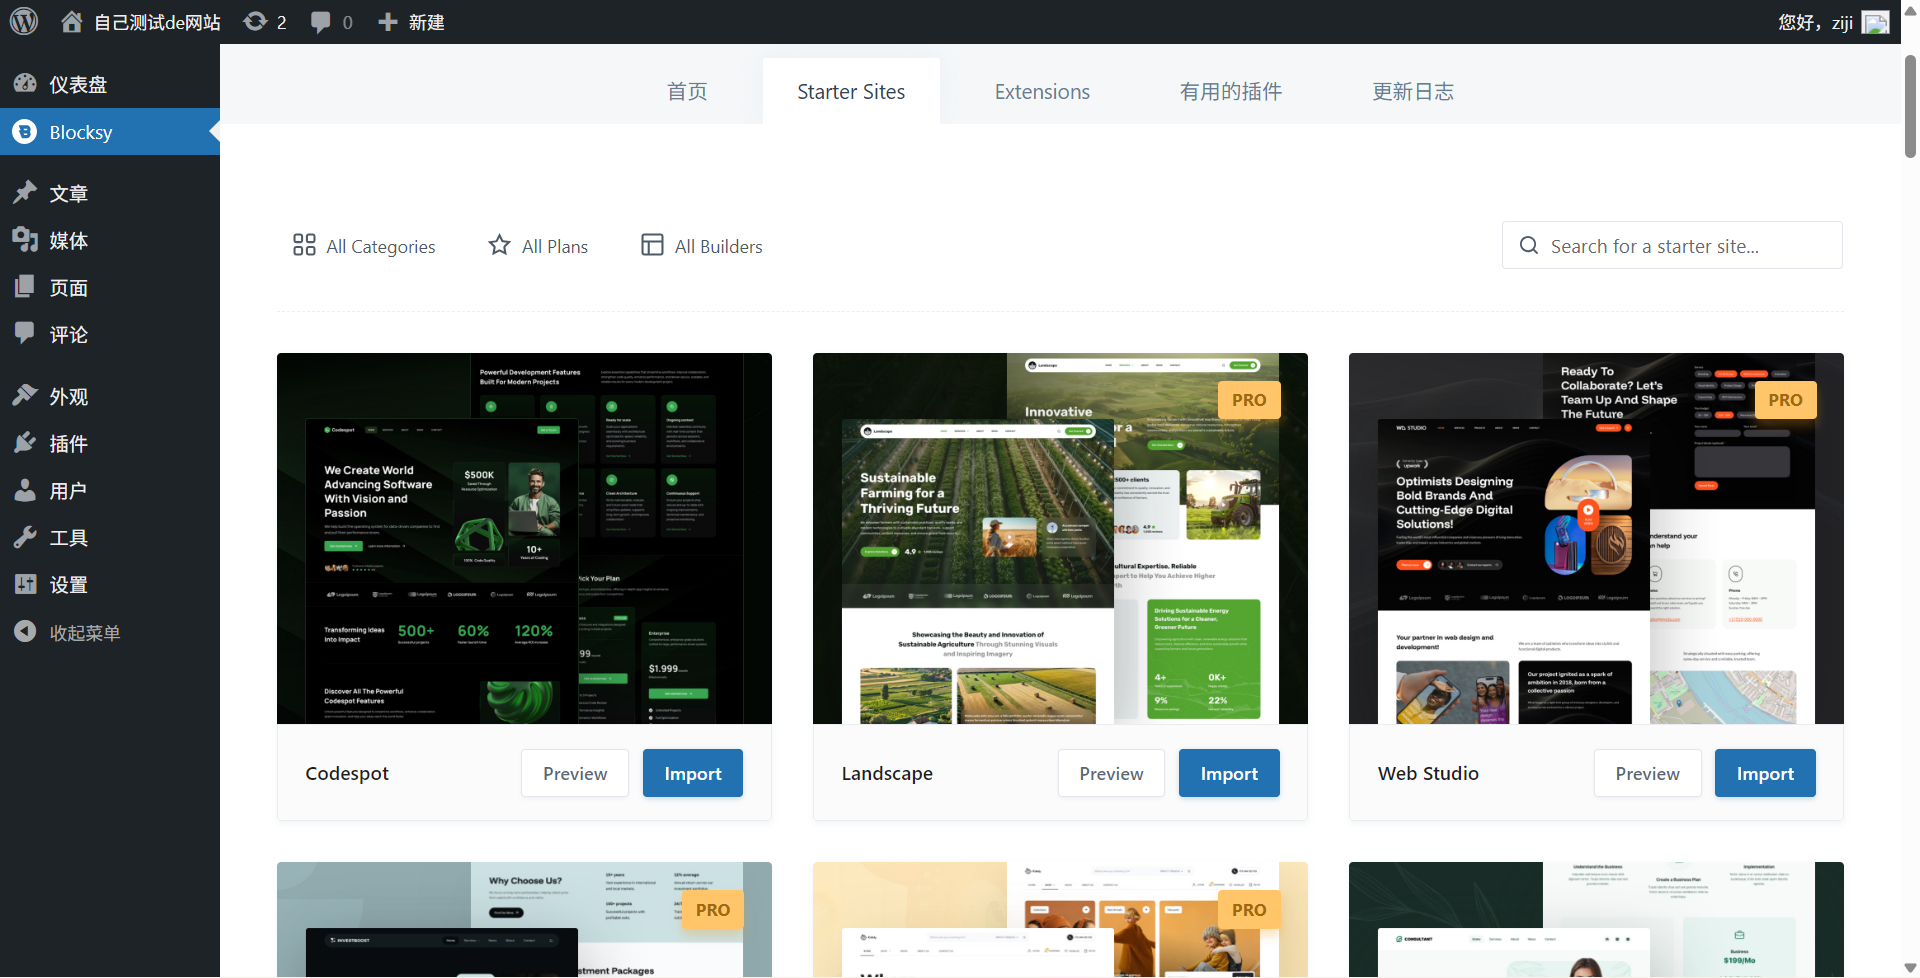This screenshot has width=1920, height=978.
Task: Open the Extensions tab
Action: coord(1042,92)
